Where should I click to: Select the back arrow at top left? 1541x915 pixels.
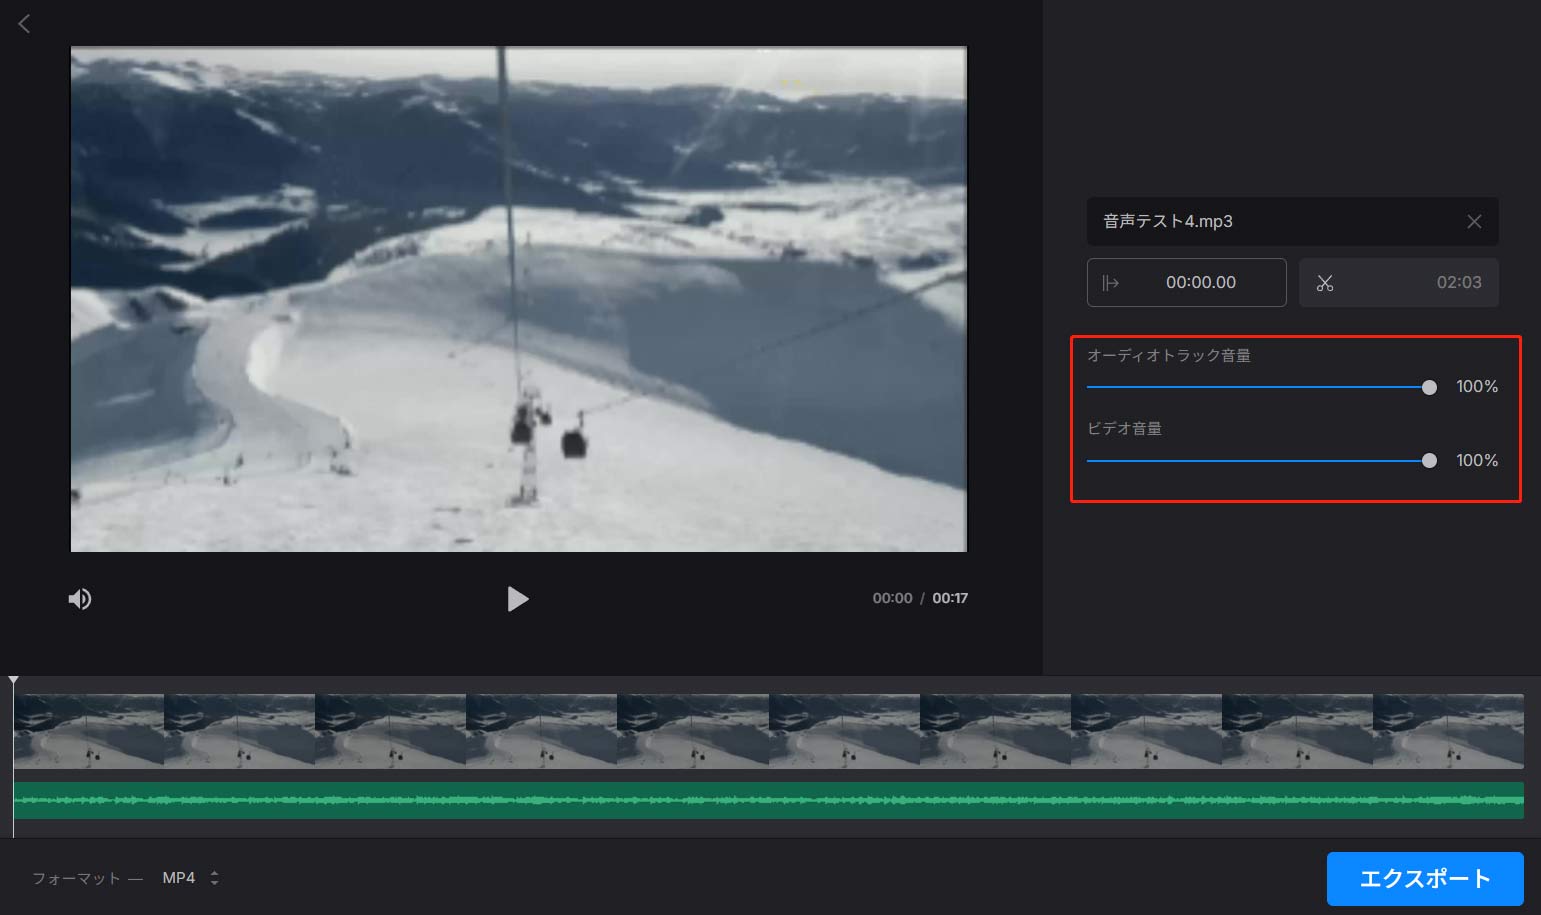(24, 23)
